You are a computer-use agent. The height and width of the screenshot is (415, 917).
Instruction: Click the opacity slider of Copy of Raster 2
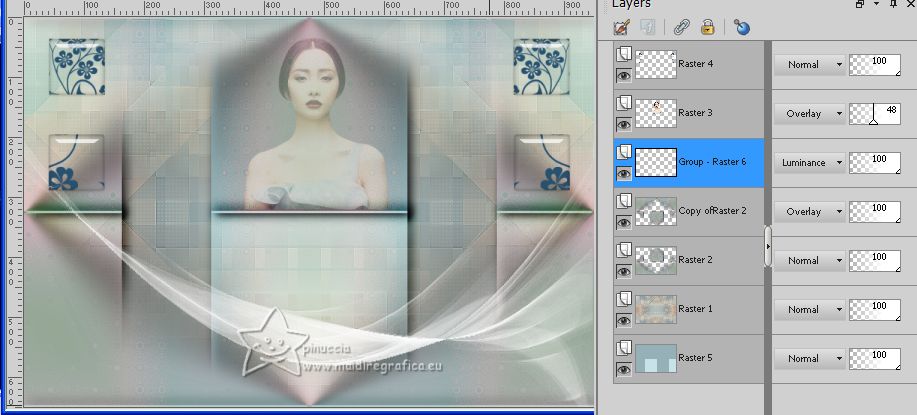pos(875,212)
